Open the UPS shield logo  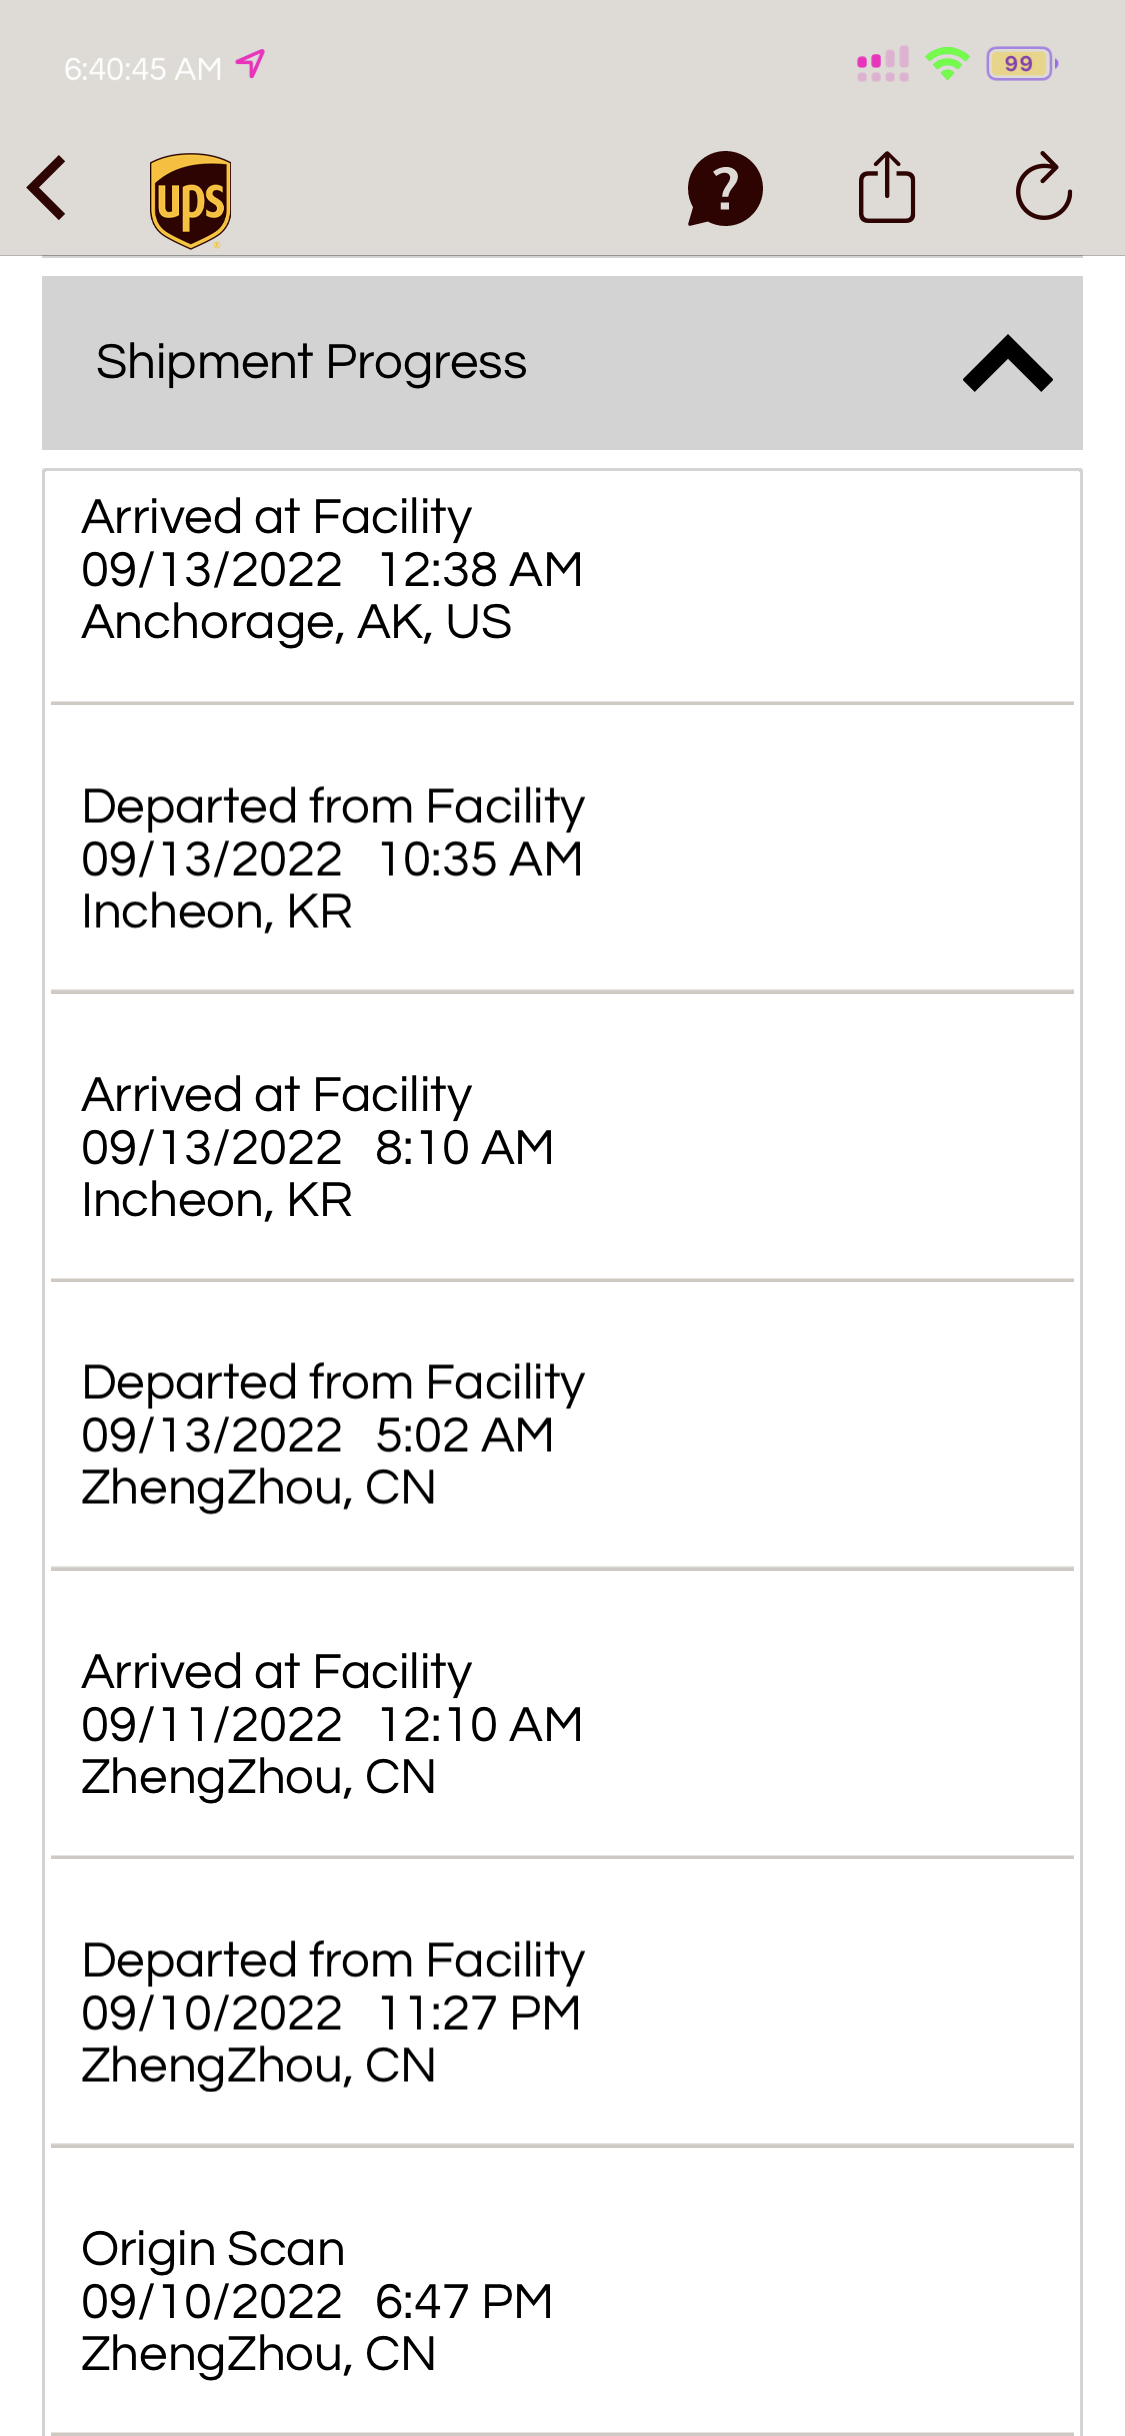[191, 200]
